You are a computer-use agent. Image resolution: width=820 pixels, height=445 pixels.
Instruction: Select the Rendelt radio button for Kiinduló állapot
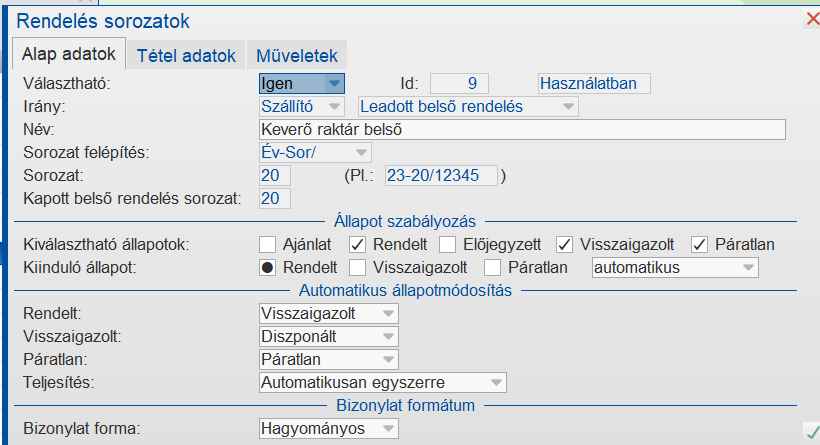pyautogui.click(x=267, y=267)
